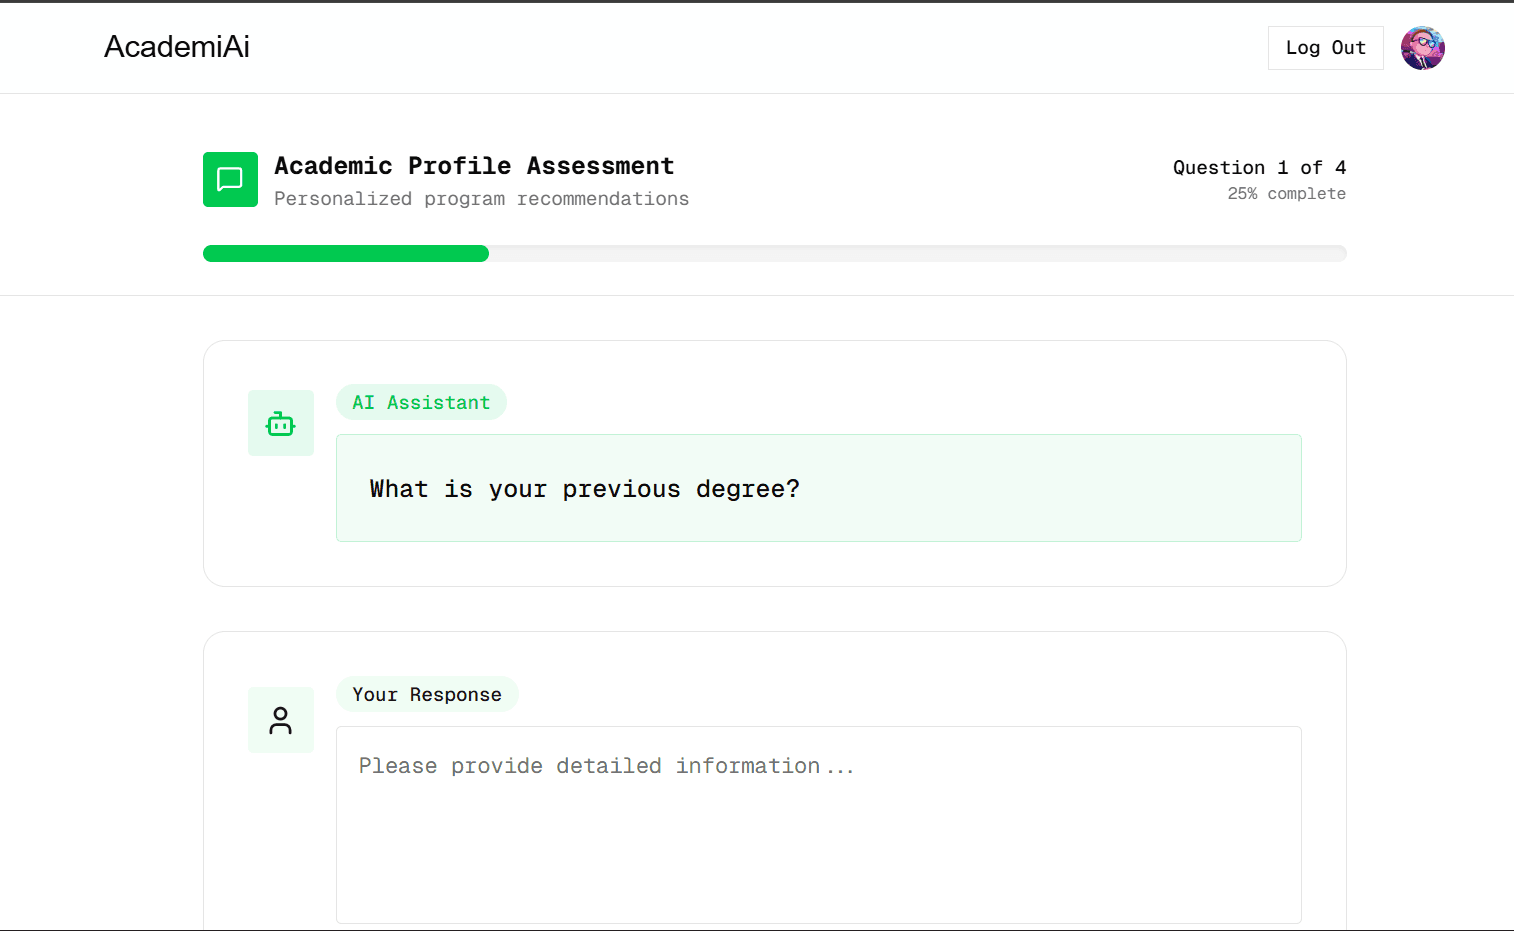Click the Question 1 of 4 indicator
This screenshot has height=931, width=1514.
coord(1259,167)
